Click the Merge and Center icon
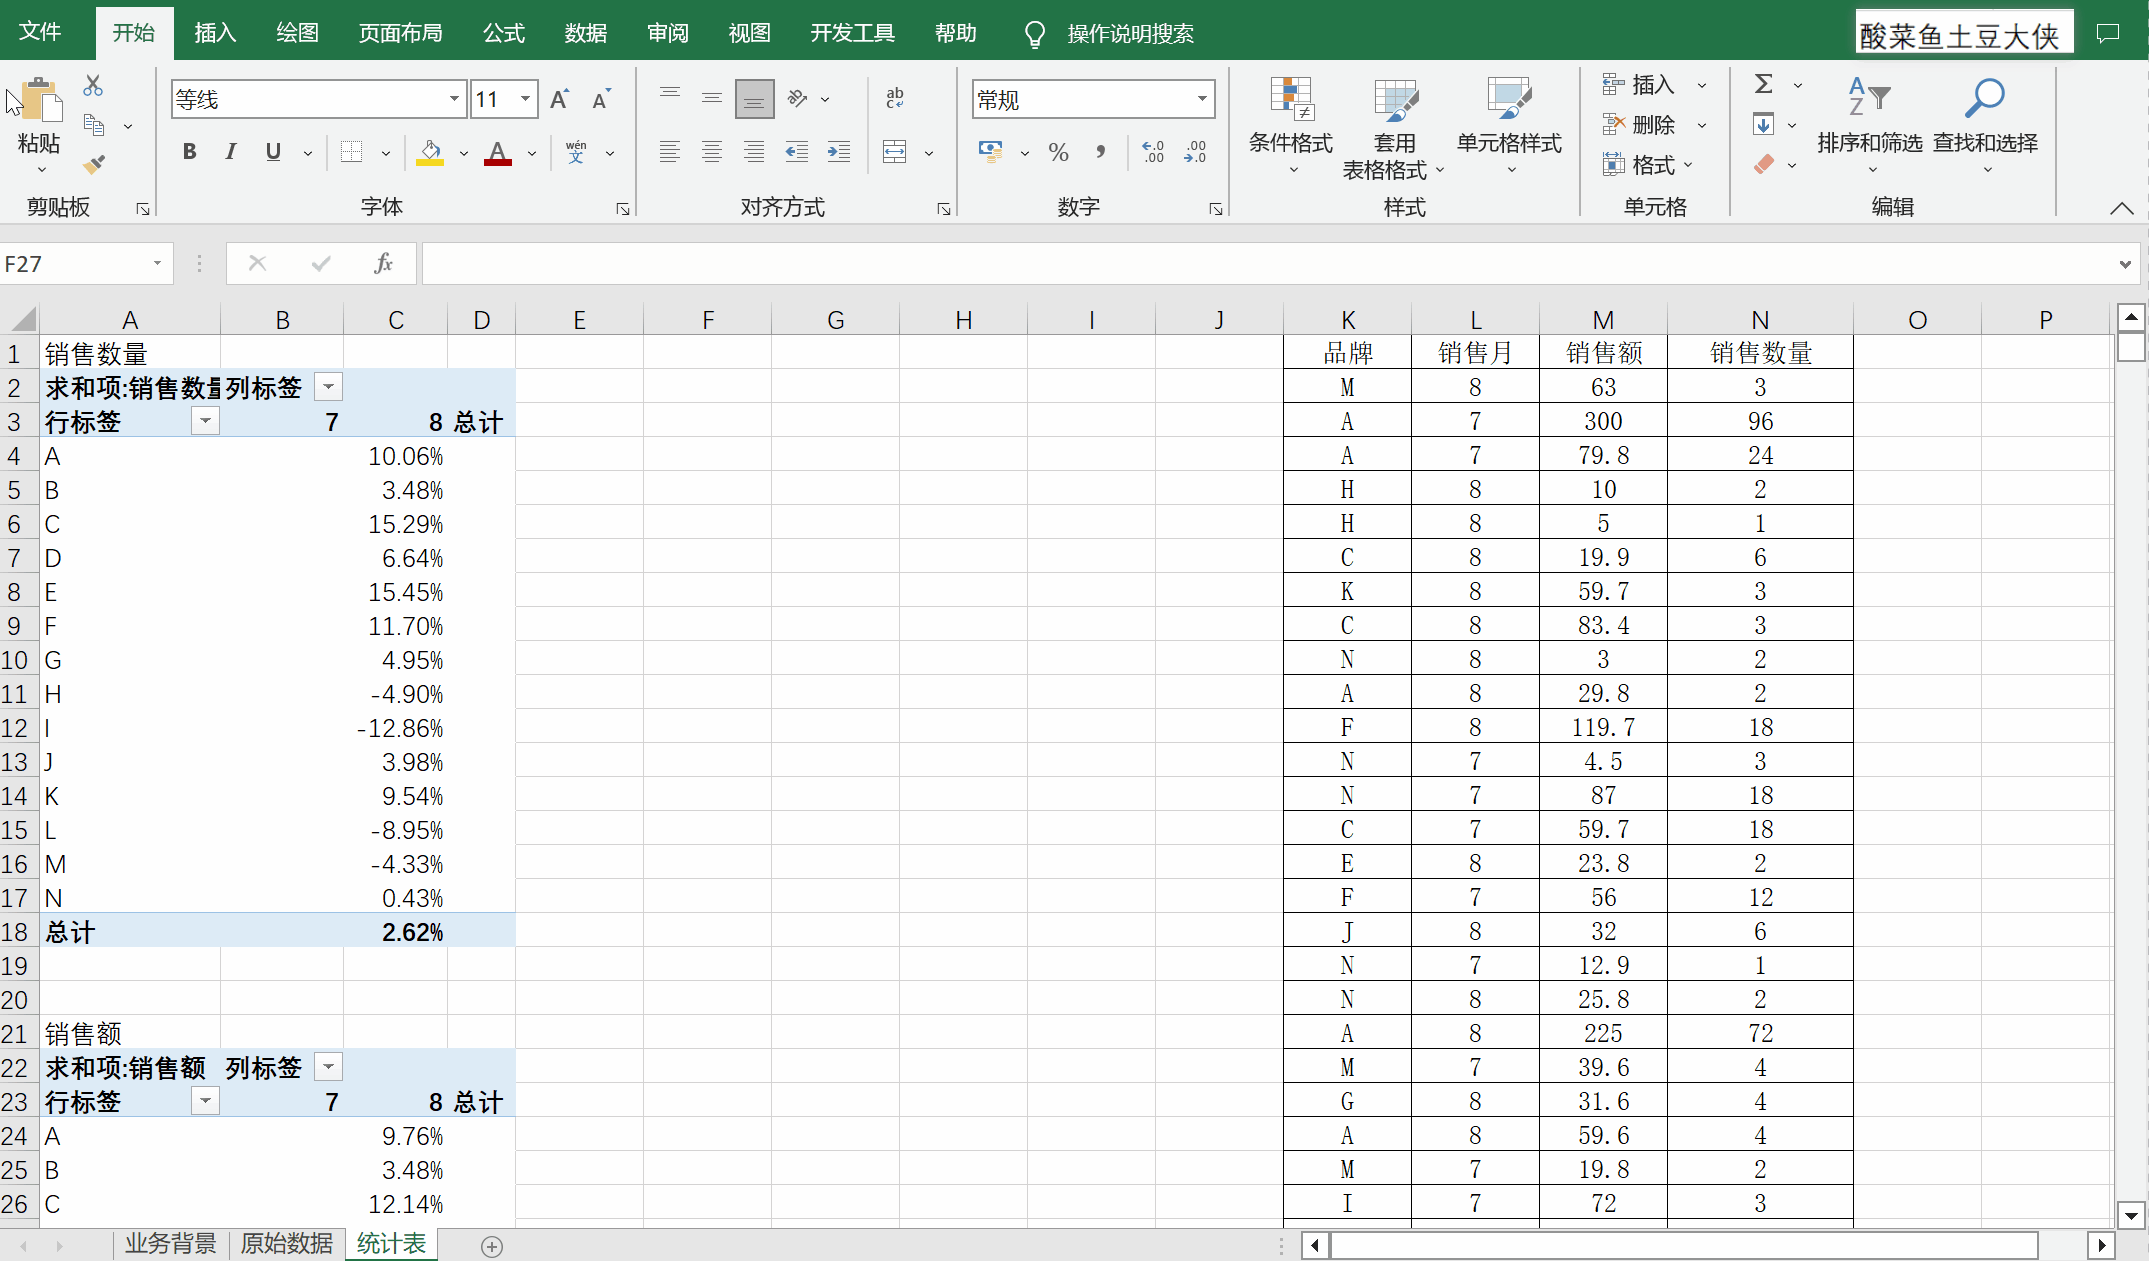This screenshot has width=2149, height=1261. [895, 152]
